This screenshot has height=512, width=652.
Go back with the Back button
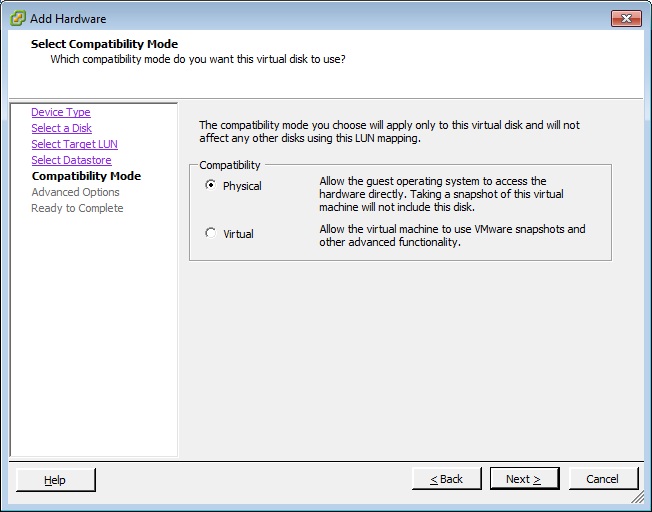(x=447, y=479)
